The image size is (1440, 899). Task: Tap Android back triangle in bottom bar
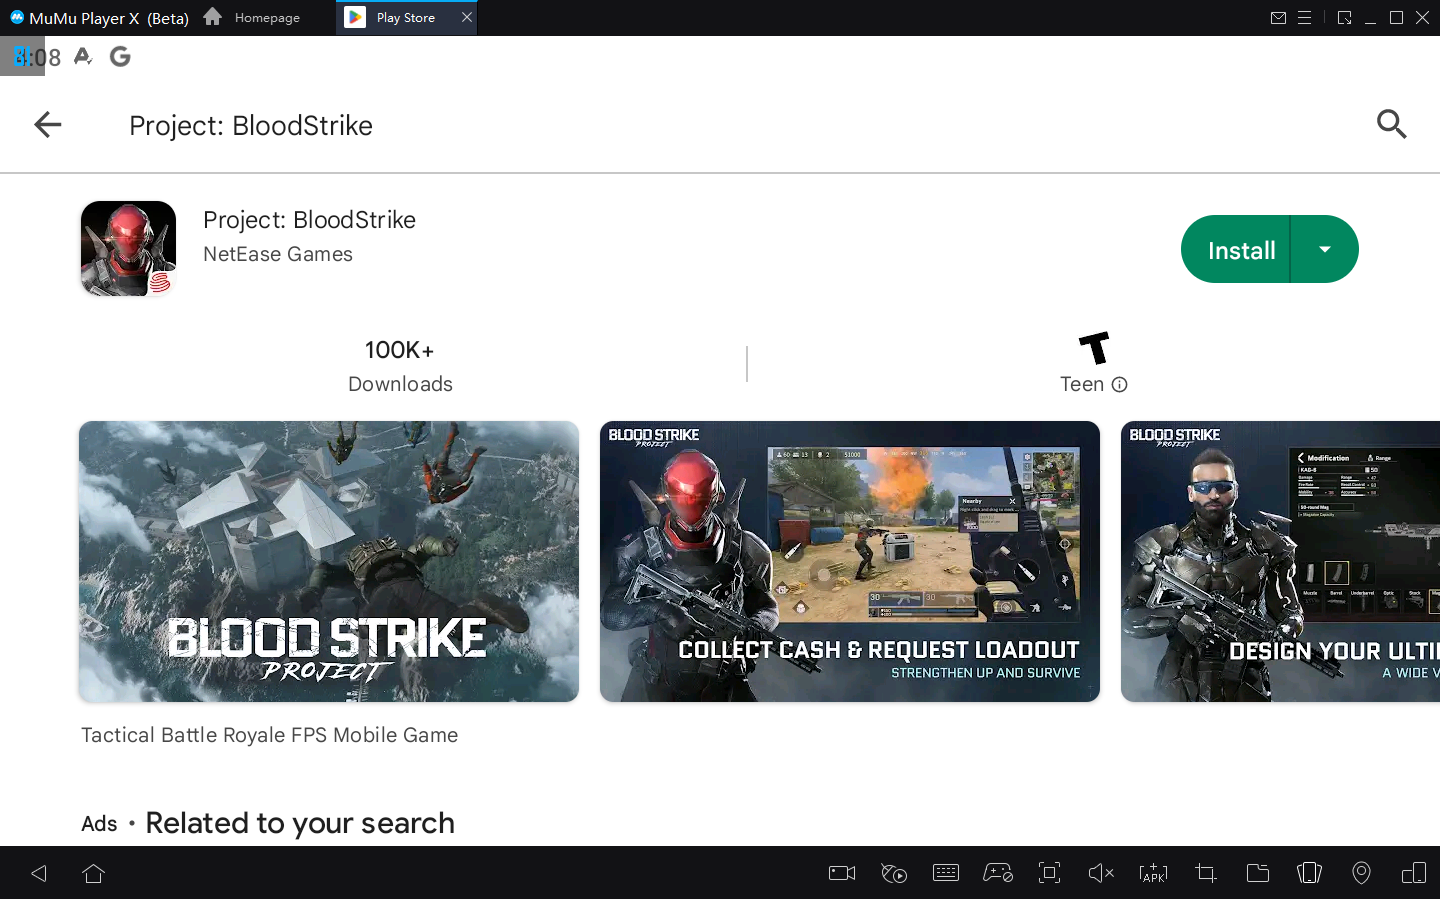[39, 873]
